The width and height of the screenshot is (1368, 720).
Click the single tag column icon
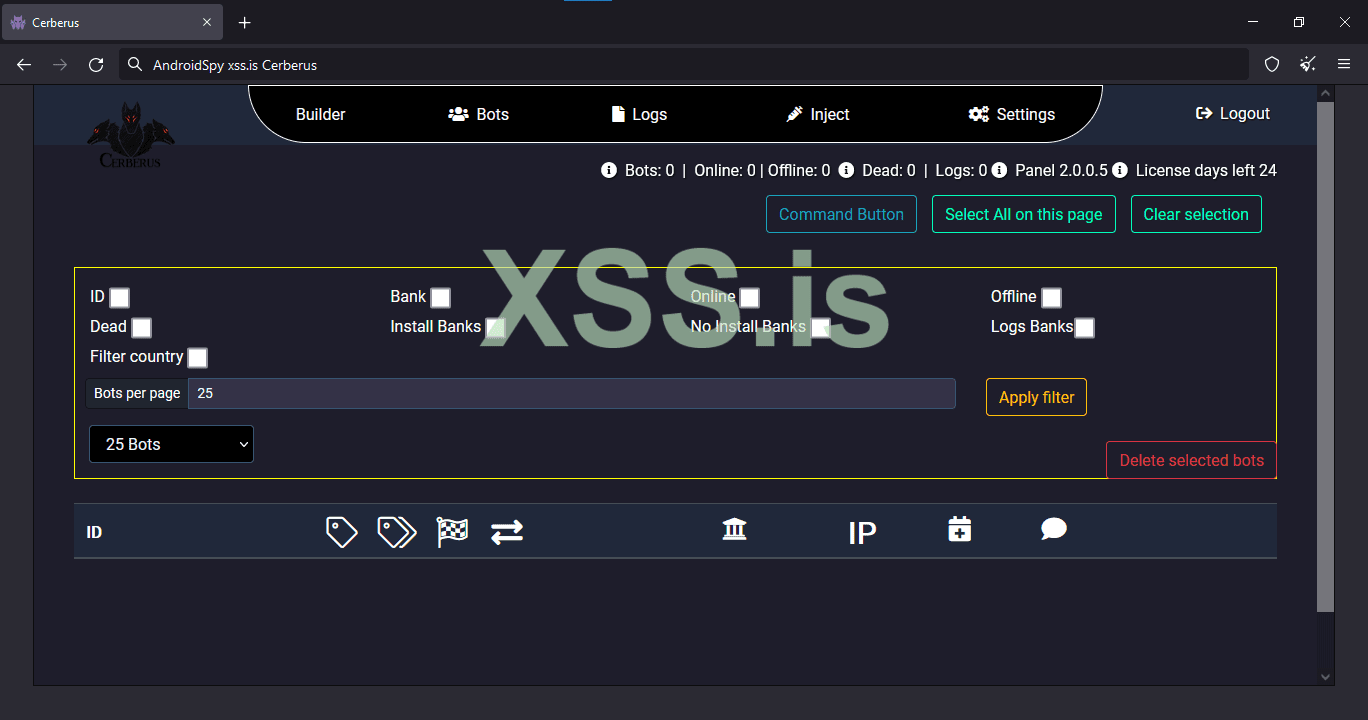pos(342,532)
